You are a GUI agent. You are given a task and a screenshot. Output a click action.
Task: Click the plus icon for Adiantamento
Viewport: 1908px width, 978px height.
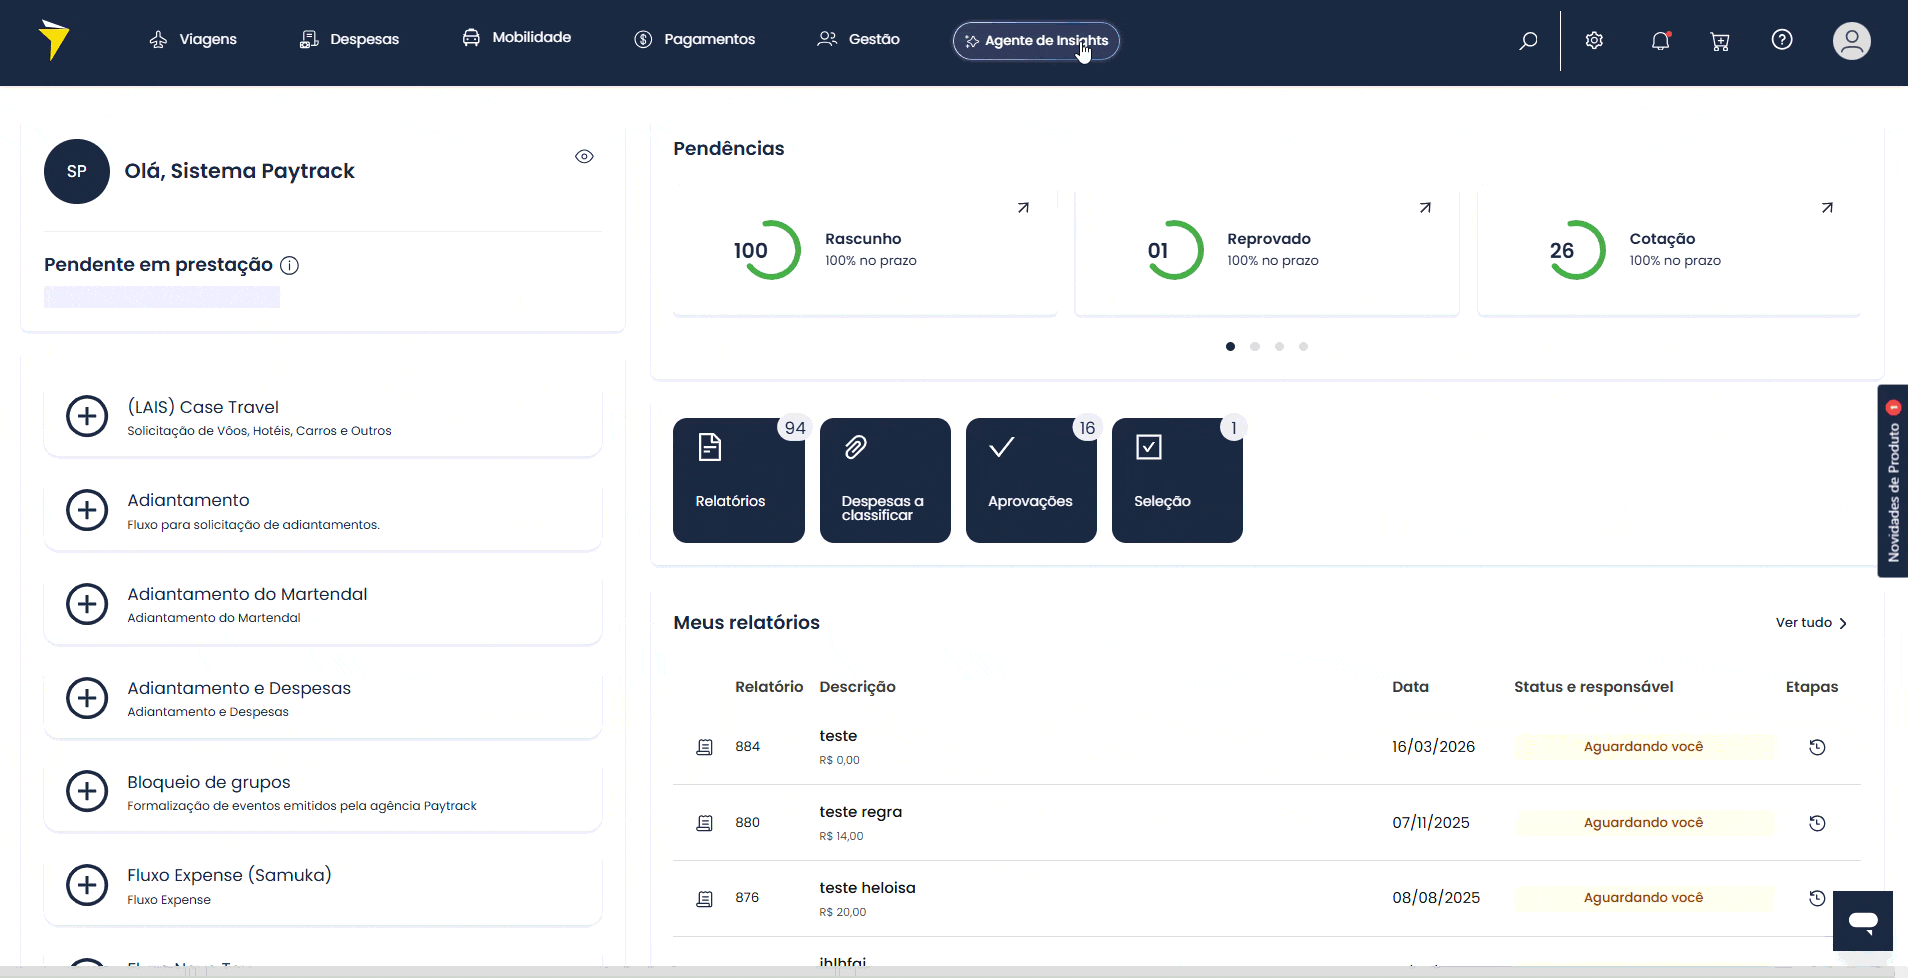point(87,510)
